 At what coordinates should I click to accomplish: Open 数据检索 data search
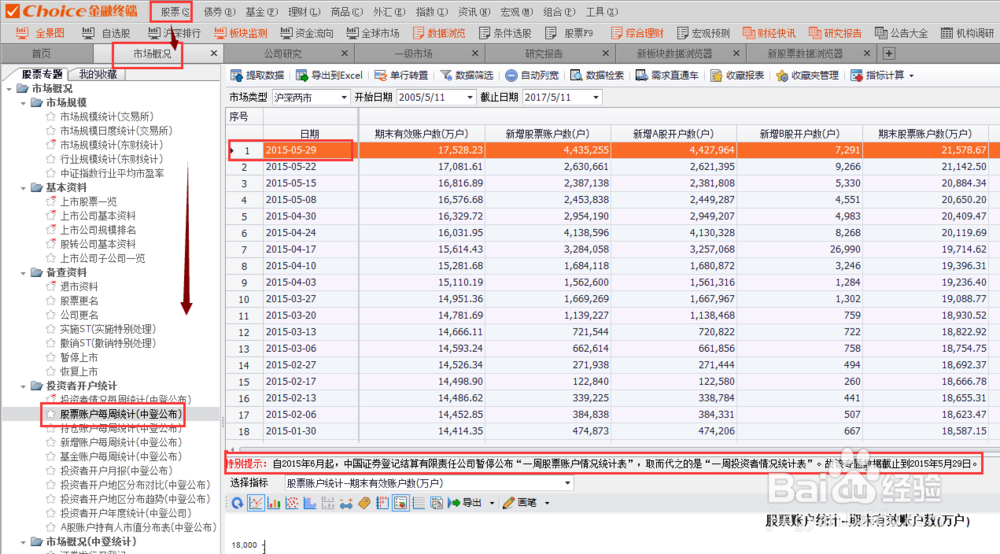(597, 75)
